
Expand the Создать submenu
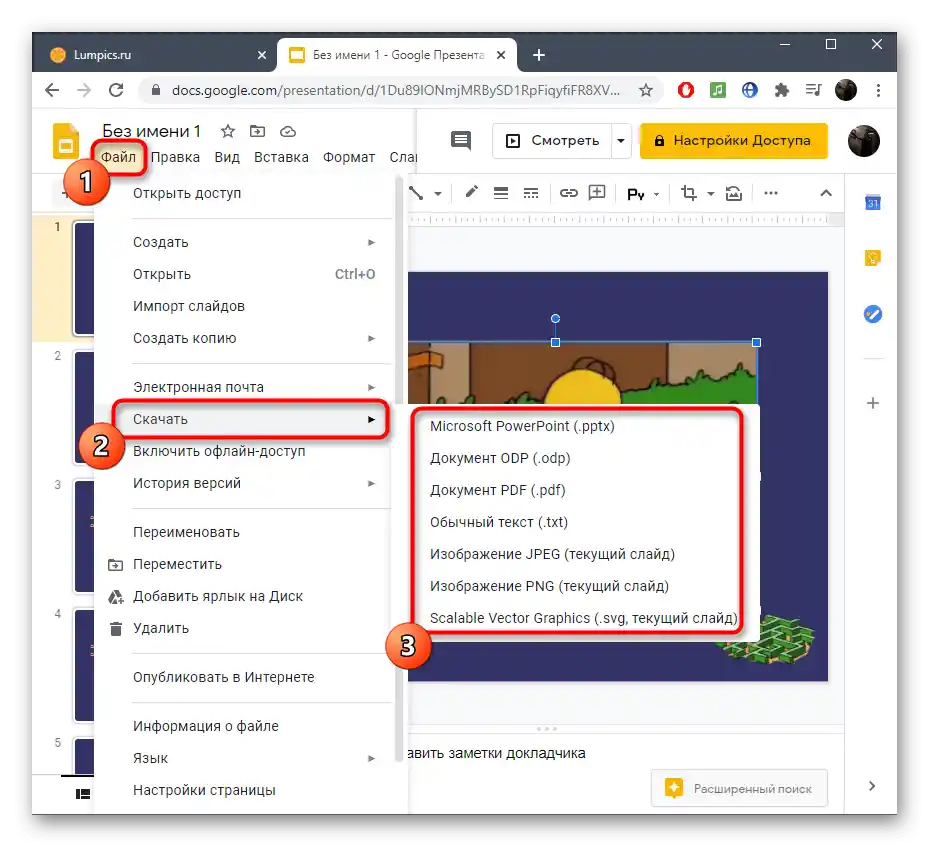[x=371, y=242]
